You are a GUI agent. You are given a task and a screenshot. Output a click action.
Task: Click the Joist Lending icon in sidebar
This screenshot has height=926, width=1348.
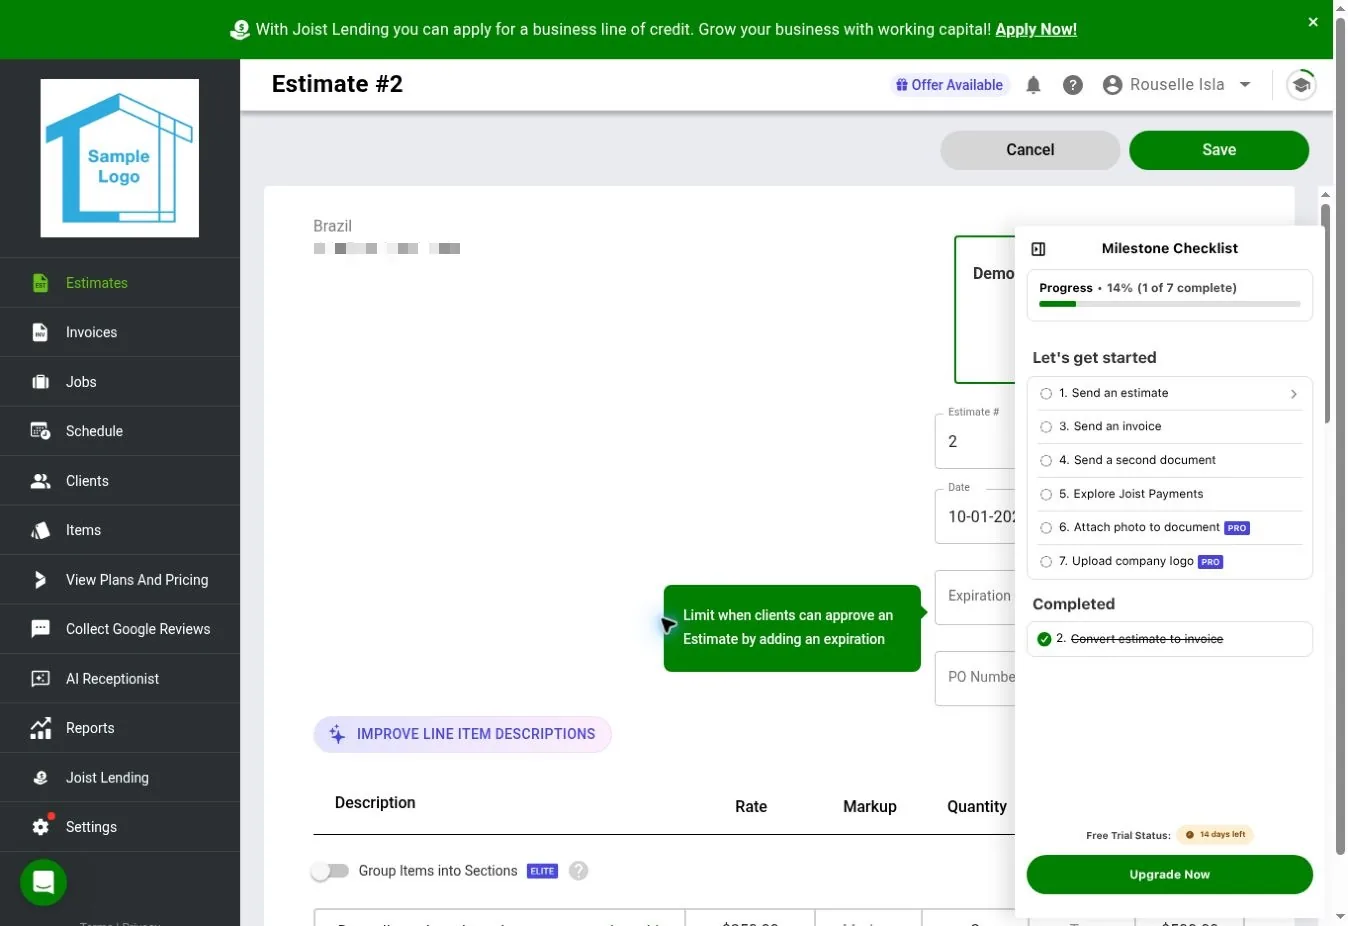40,778
